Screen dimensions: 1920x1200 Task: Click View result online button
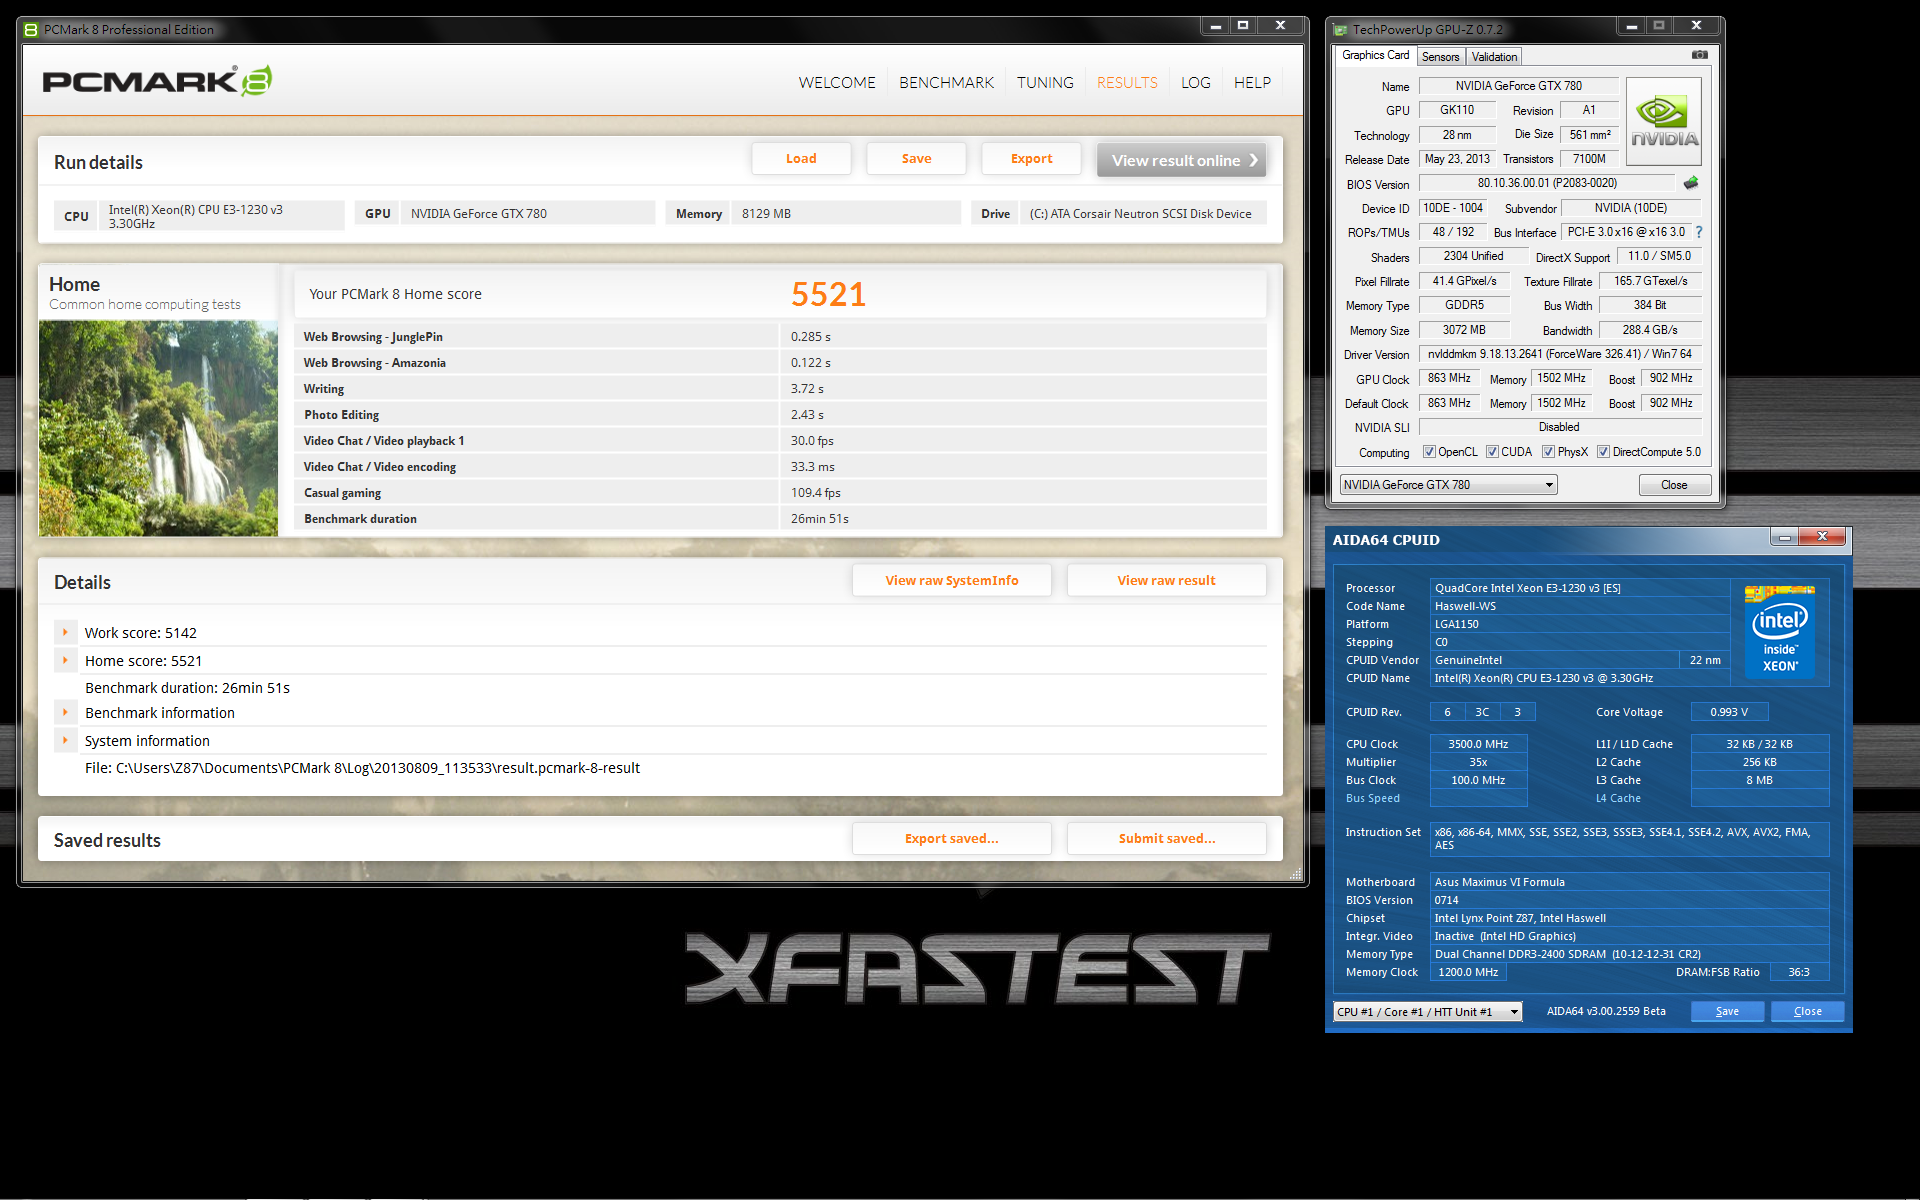point(1181,160)
